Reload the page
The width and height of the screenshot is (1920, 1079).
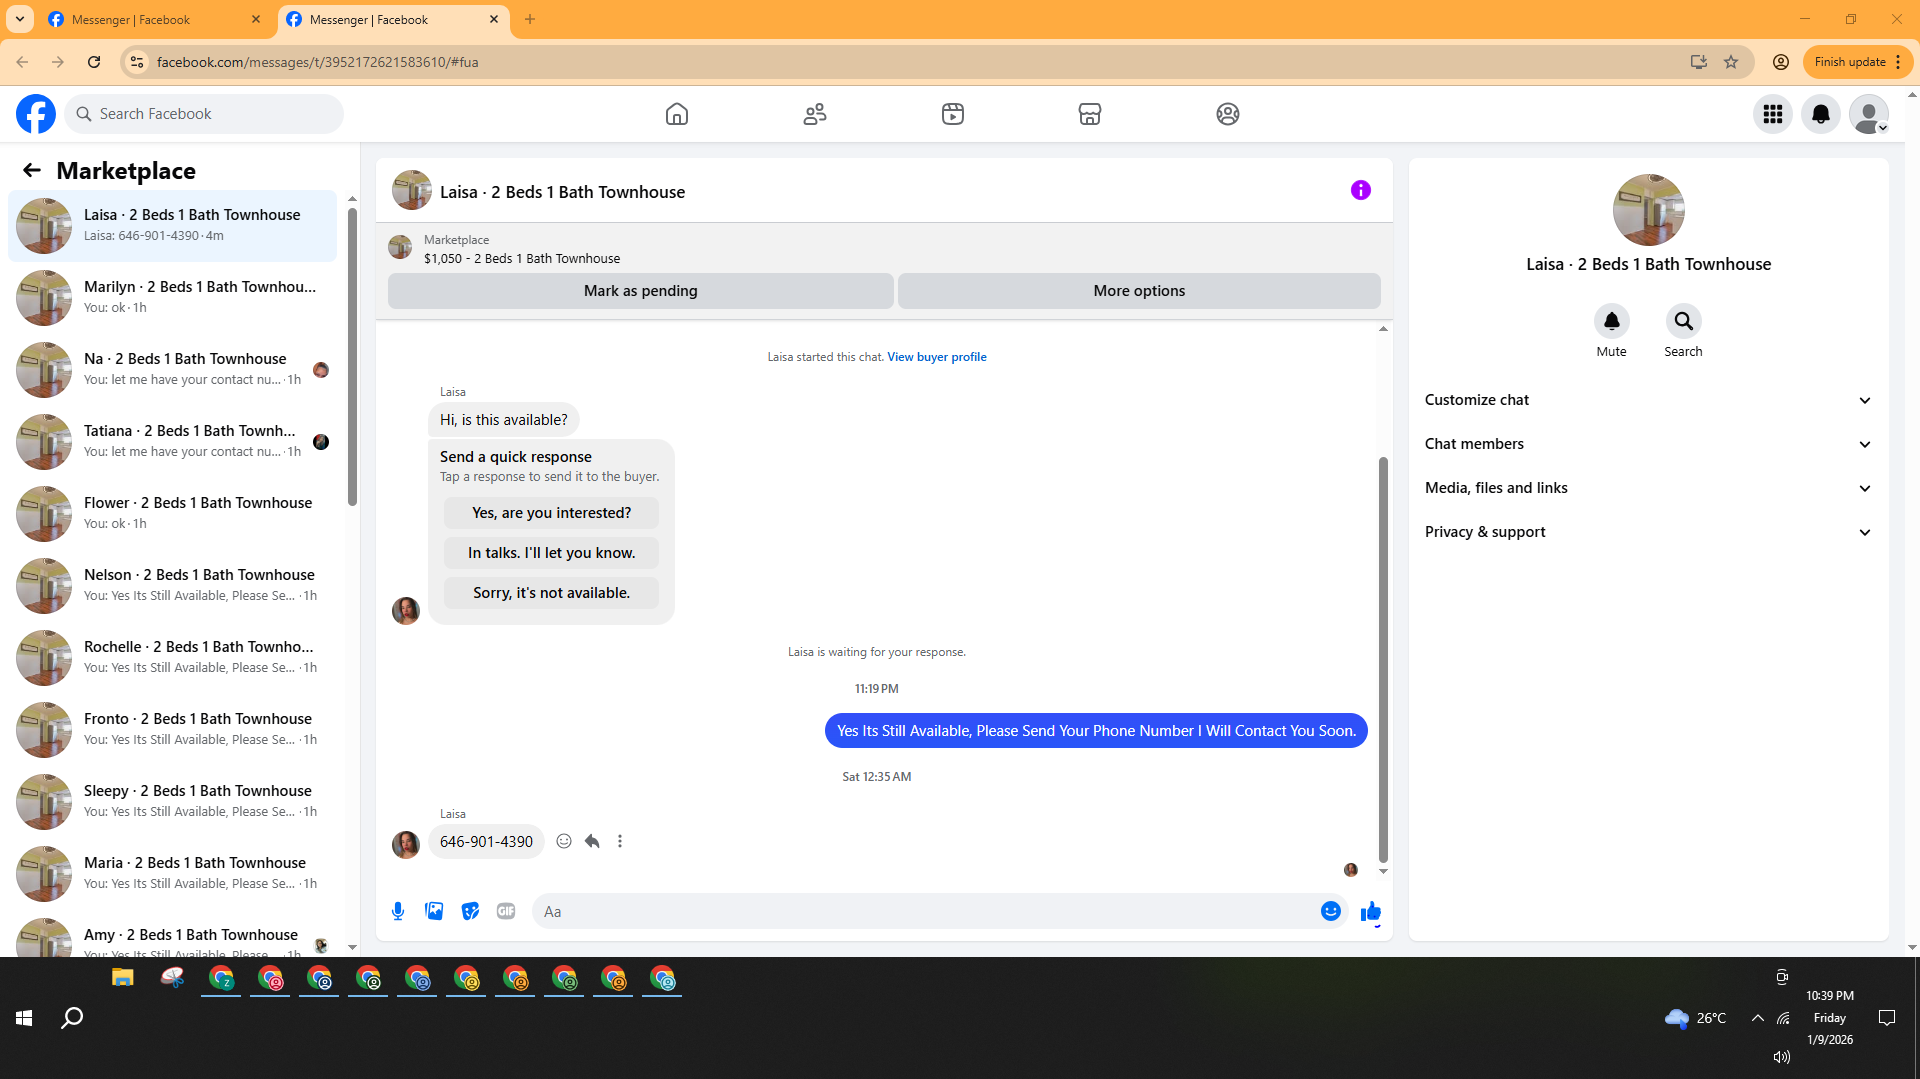point(94,62)
